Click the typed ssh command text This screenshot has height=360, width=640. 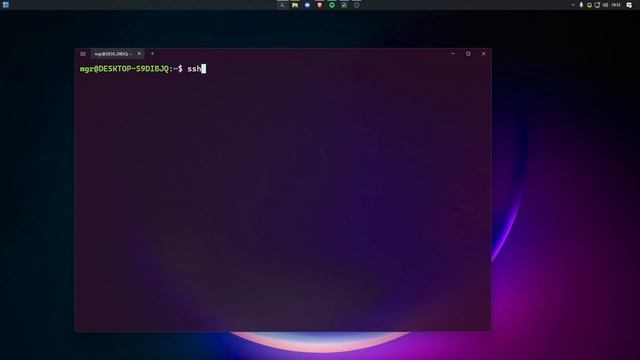(194, 69)
